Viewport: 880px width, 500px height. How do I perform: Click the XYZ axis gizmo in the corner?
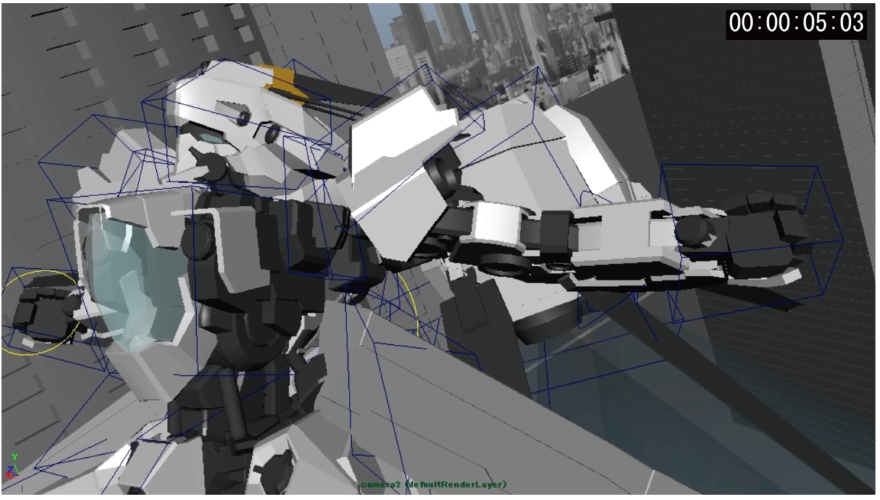click(x=13, y=463)
